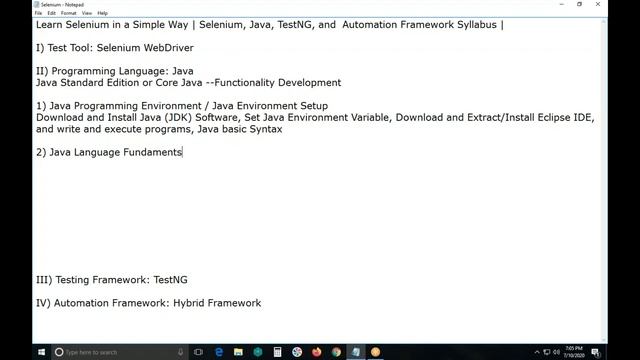
Task: Switch to Notepad taskbar icon
Action: tap(356, 352)
